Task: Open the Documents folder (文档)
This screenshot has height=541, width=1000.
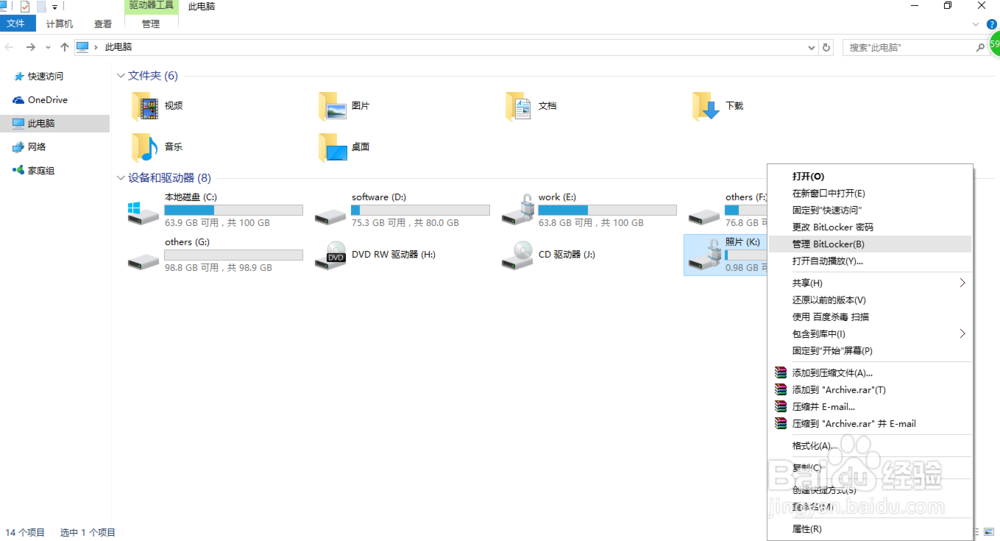Action: tap(519, 106)
